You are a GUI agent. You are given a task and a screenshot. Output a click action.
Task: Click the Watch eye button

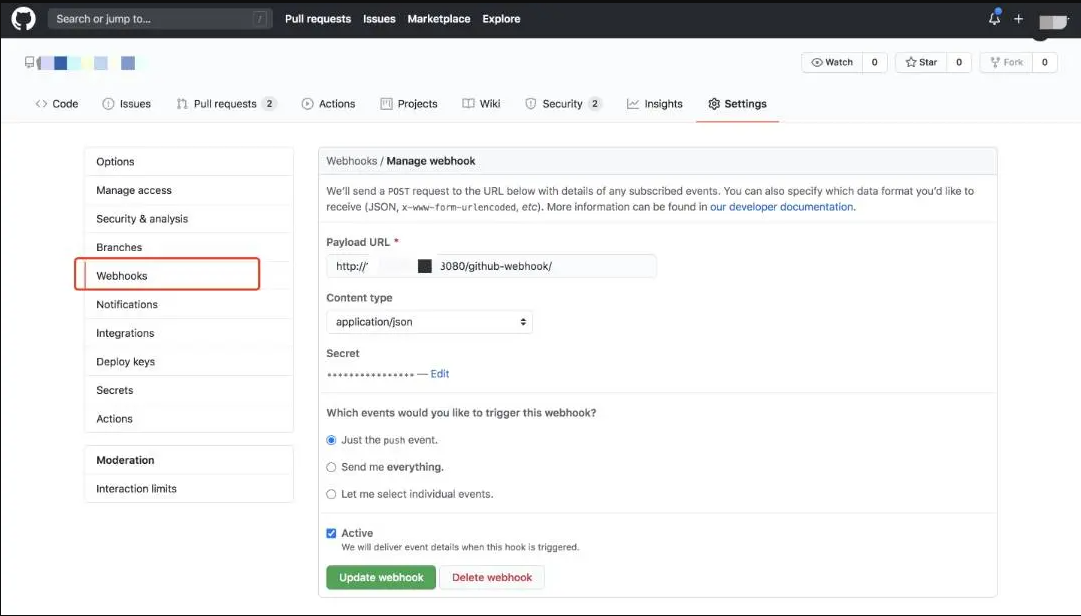pyautogui.click(x=833, y=62)
